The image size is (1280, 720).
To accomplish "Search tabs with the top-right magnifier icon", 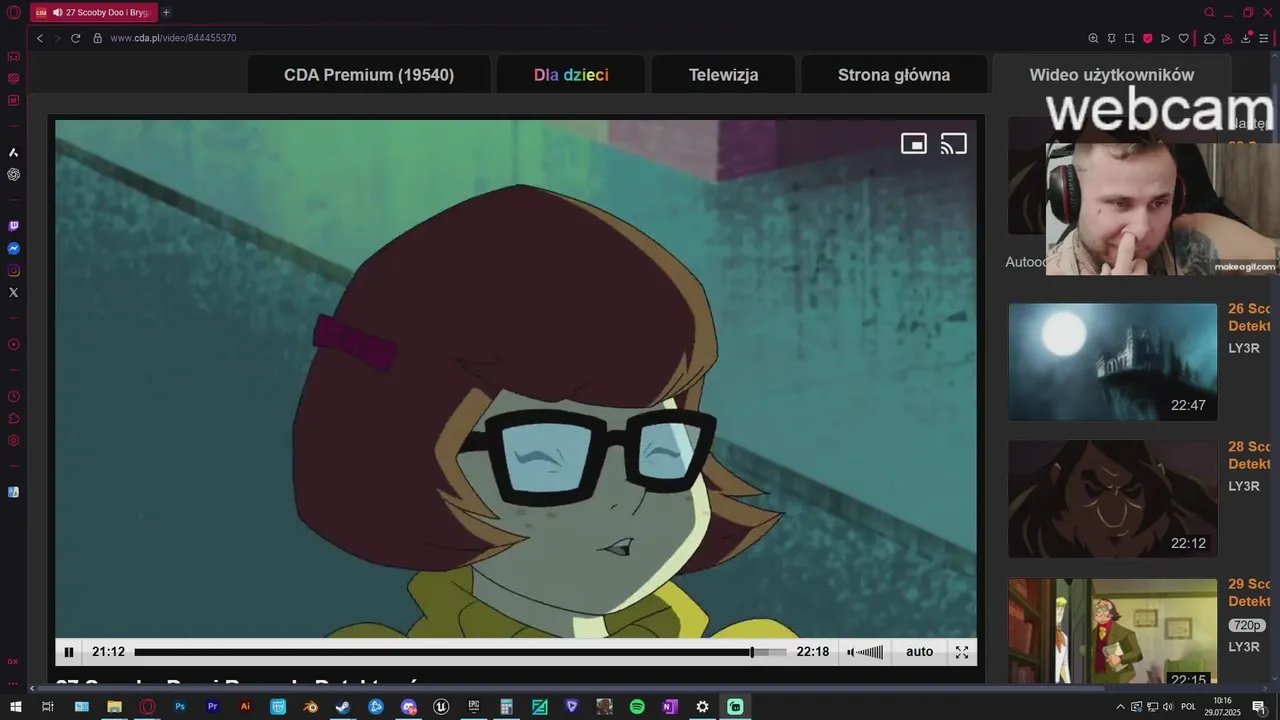I will point(1209,12).
